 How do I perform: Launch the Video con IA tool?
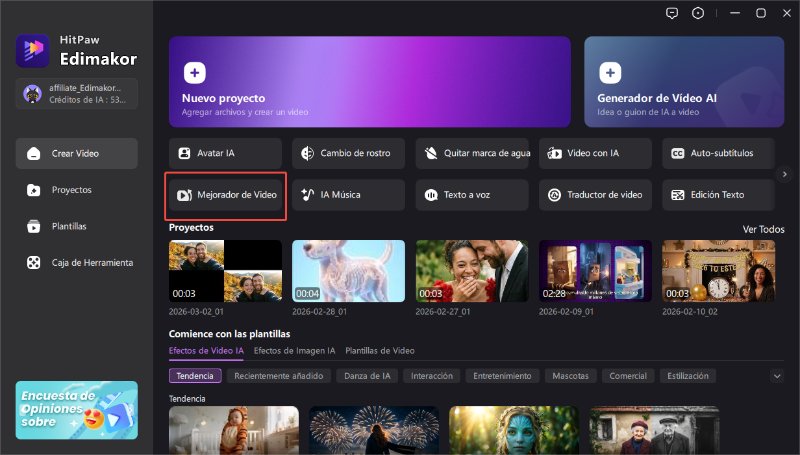595,153
